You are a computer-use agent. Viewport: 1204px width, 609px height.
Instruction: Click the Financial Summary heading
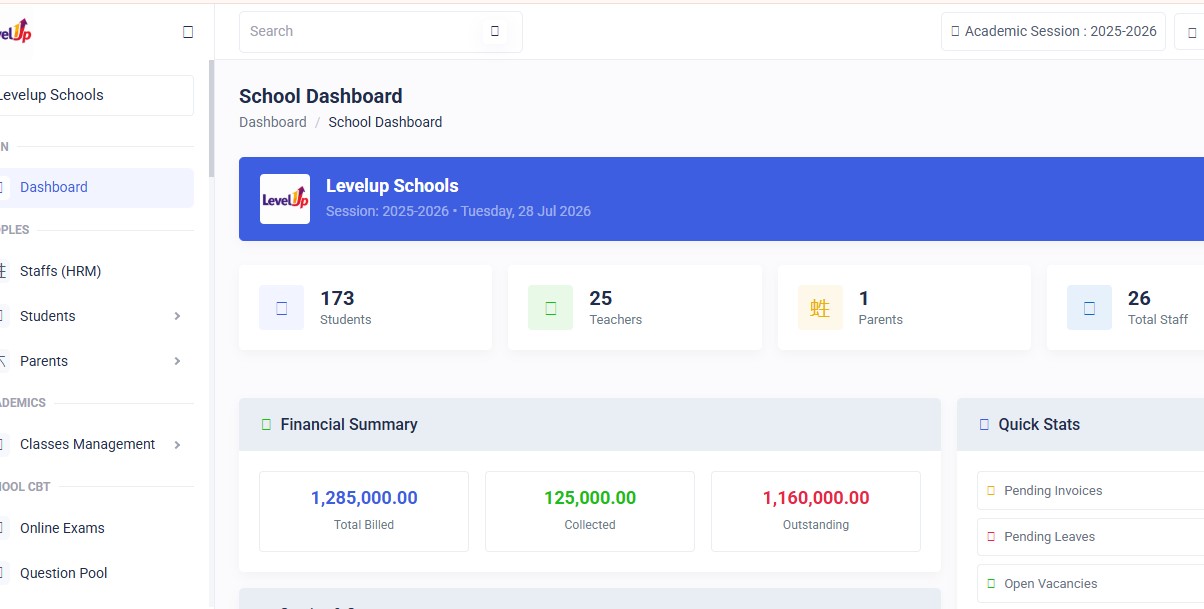(x=349, y=424)
